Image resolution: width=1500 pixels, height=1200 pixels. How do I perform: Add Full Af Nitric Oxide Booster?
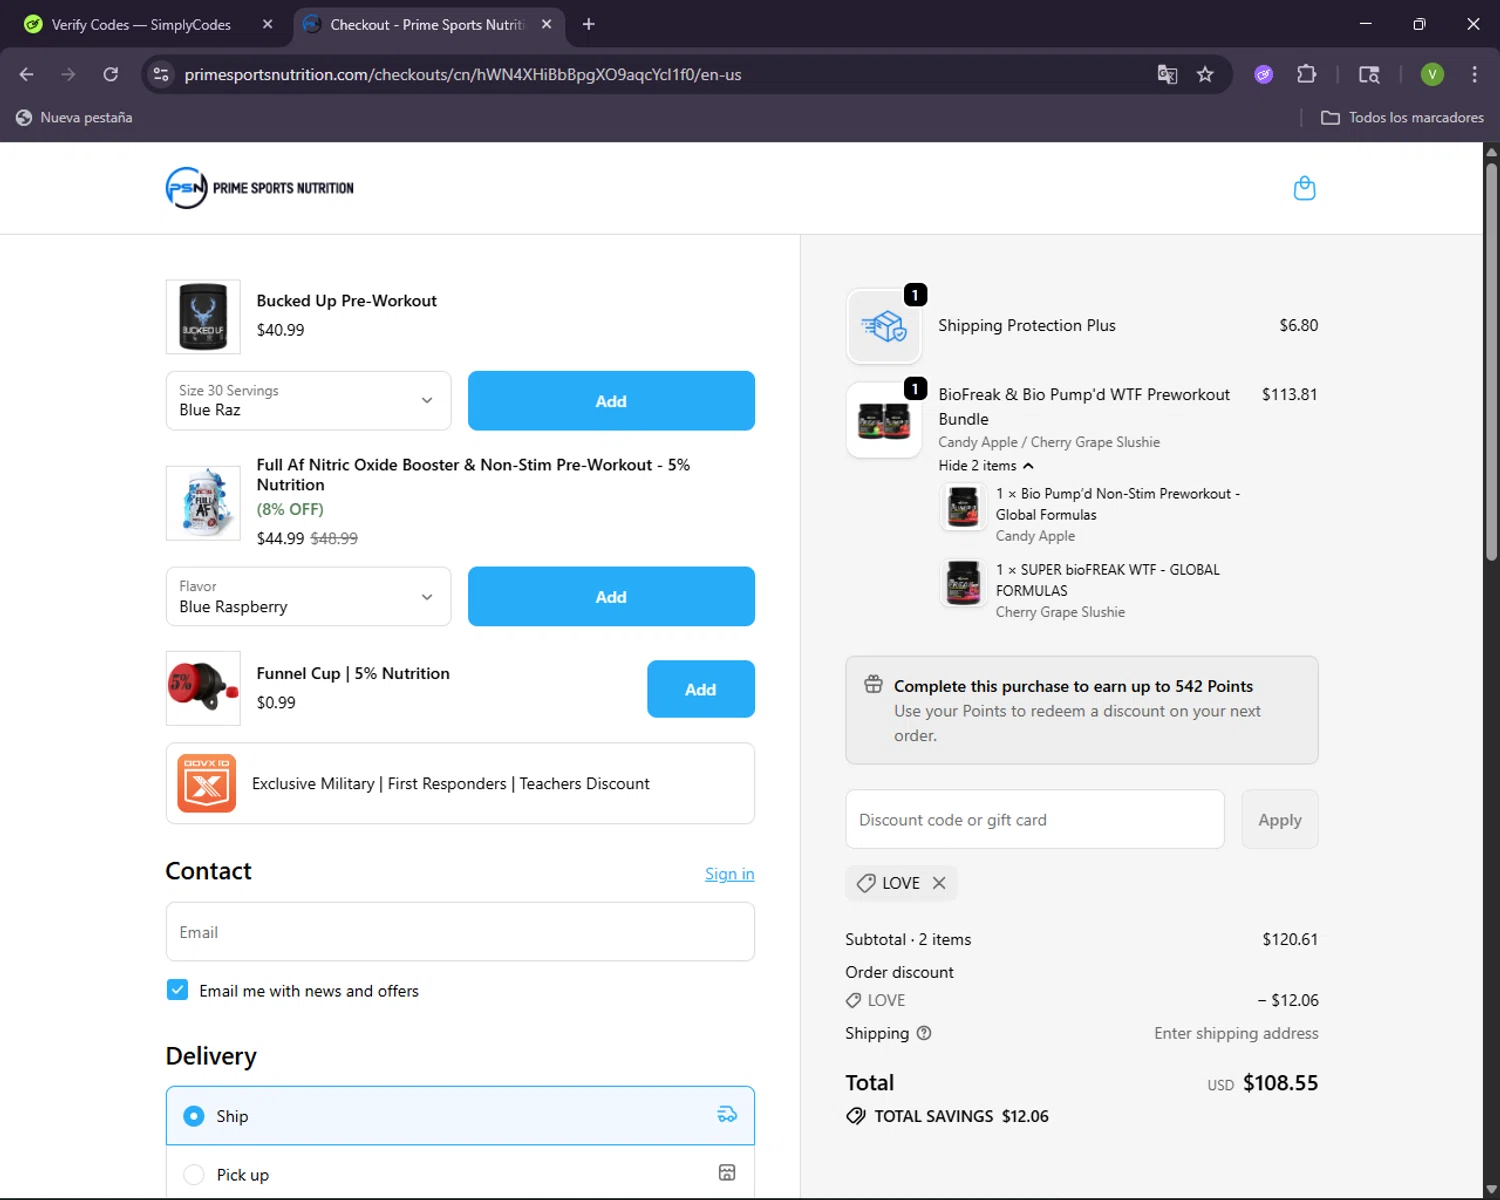tap(611, 597)
